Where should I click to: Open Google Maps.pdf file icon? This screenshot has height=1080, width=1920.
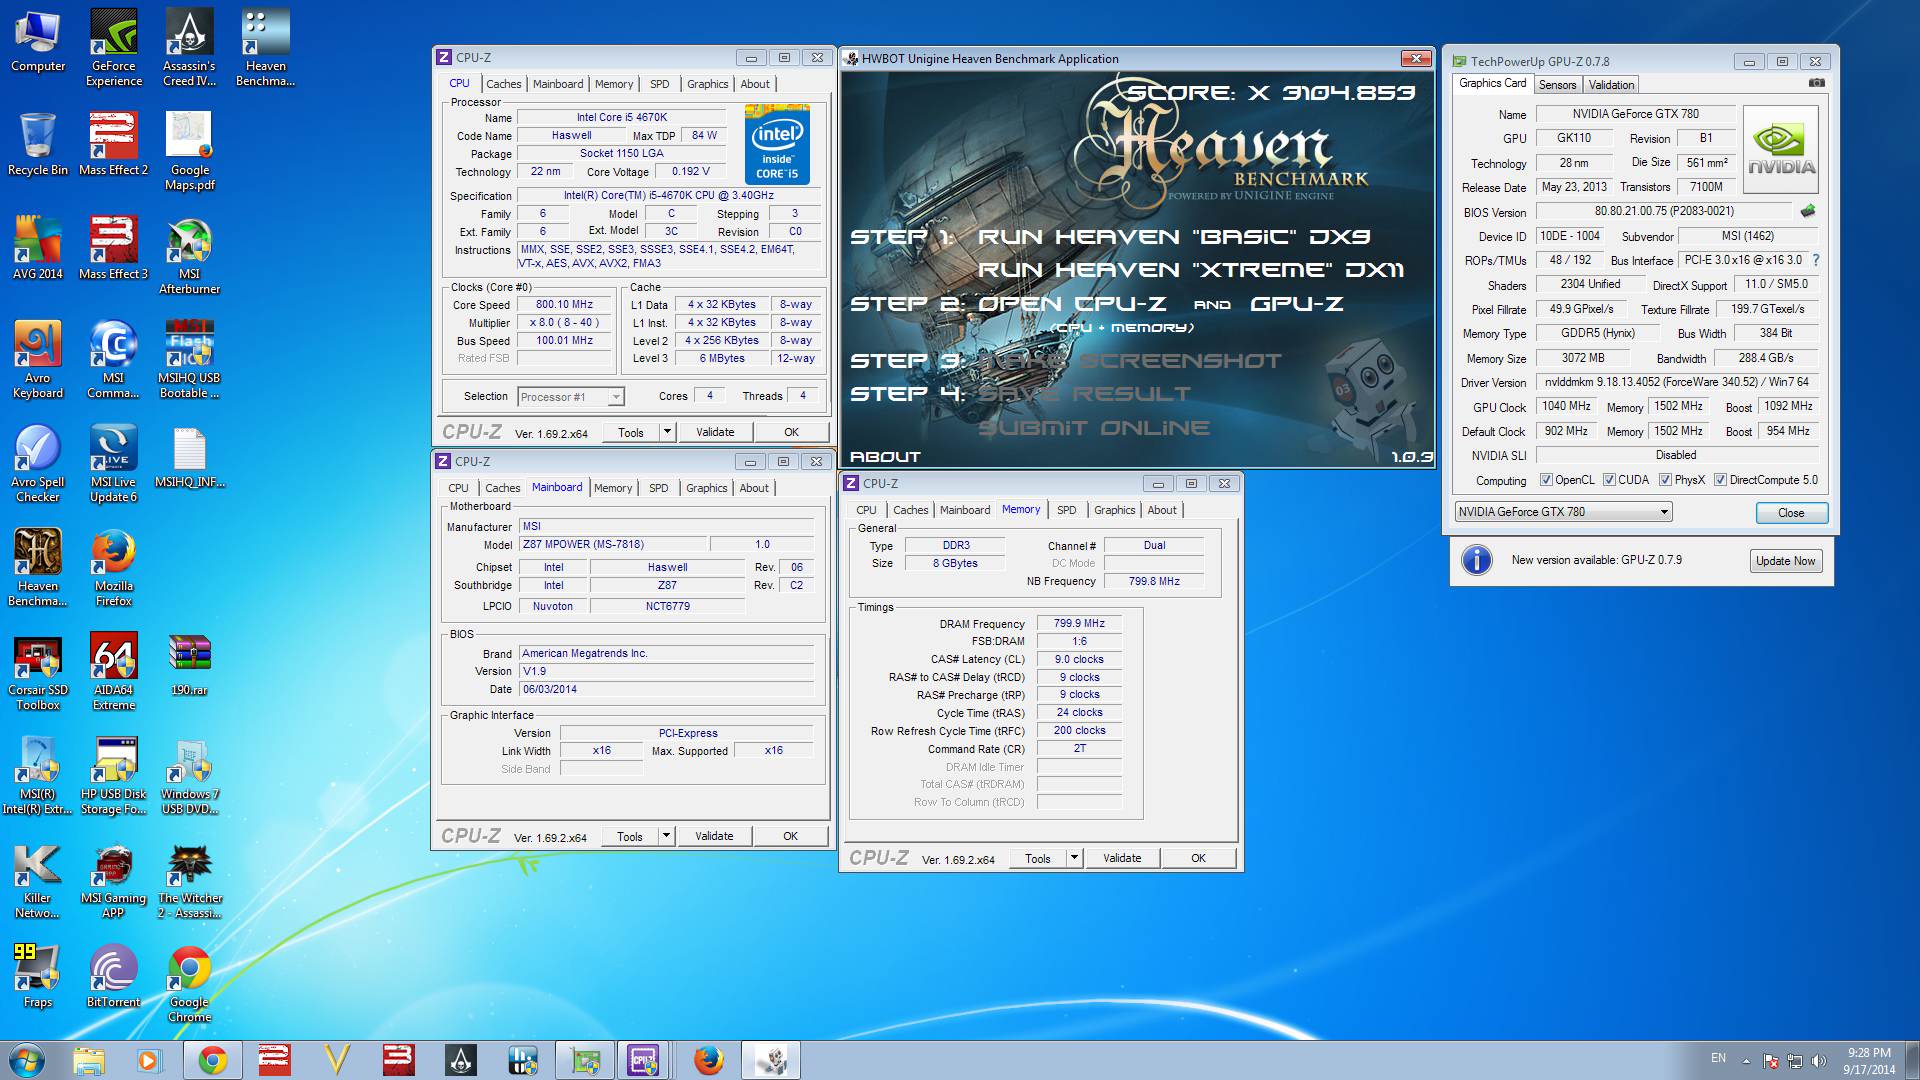pos(189,152)
